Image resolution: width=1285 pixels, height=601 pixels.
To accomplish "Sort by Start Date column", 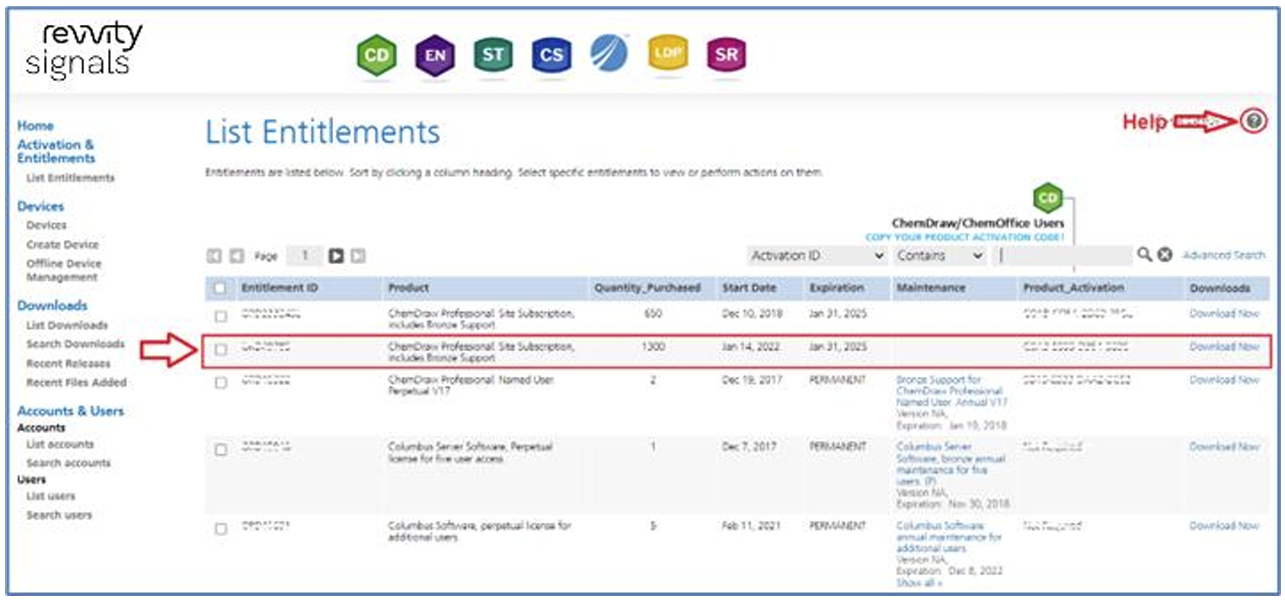I will 749,288.
